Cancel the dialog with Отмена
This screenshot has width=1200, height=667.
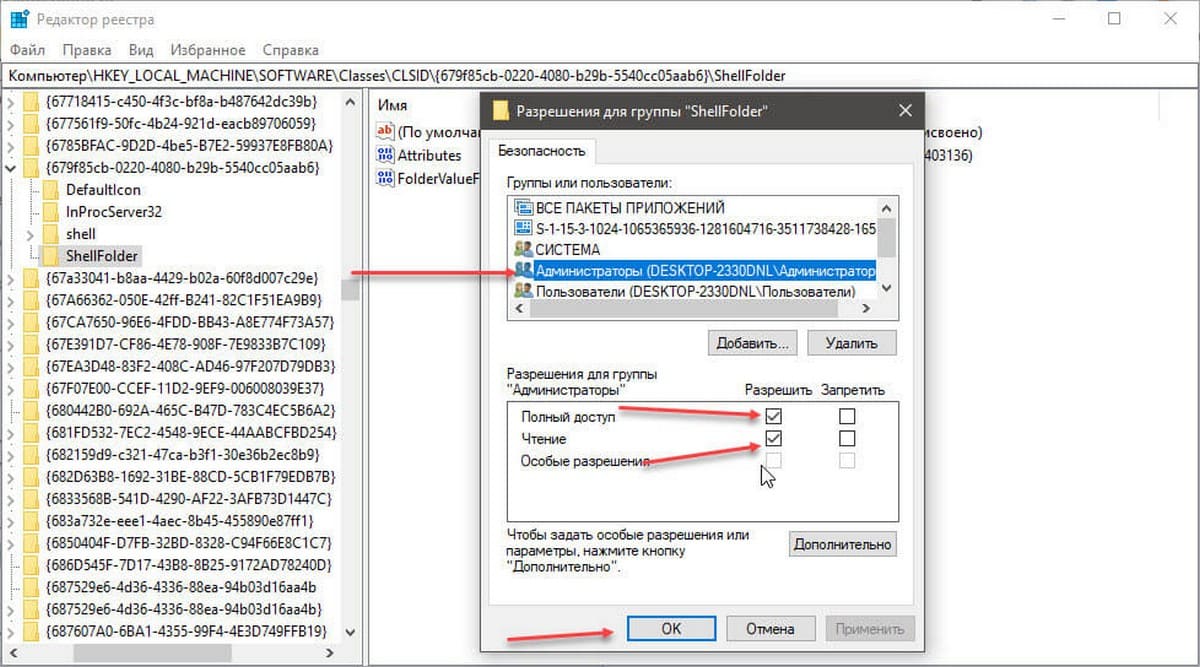pos(770,628)
